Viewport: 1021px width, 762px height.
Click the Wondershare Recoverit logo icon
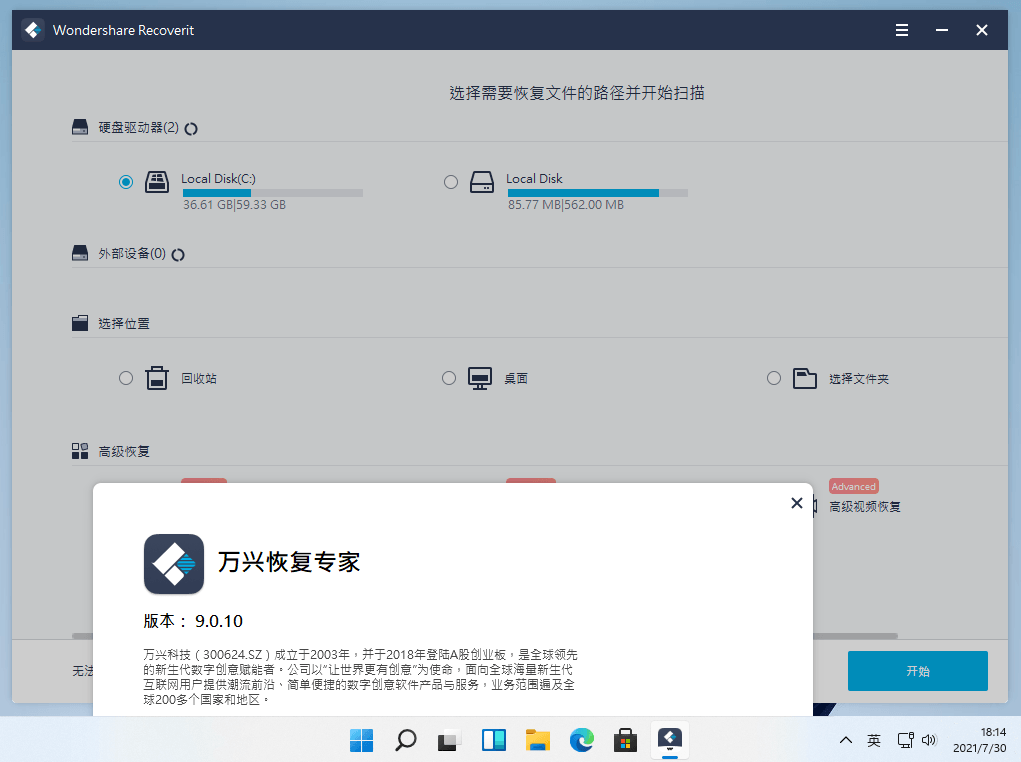[x=33, y=30]
